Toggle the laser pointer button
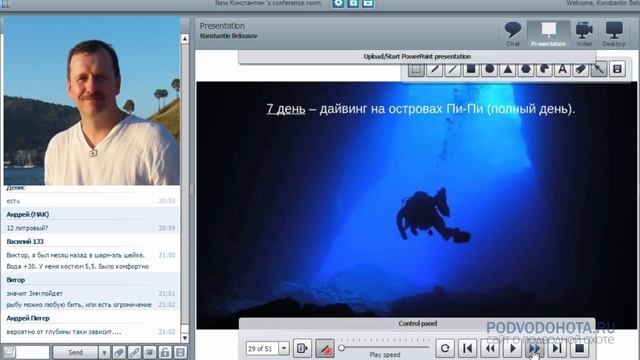The image size is (640, 360). (x=325, y=349)
